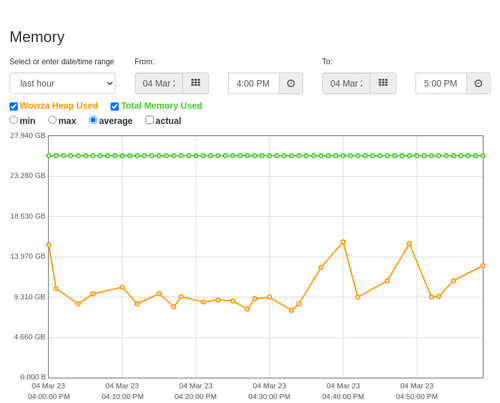The image size is (500, 403).
Task: Click the 04:30:00 PM axis label
Action: tap(269, 397)
